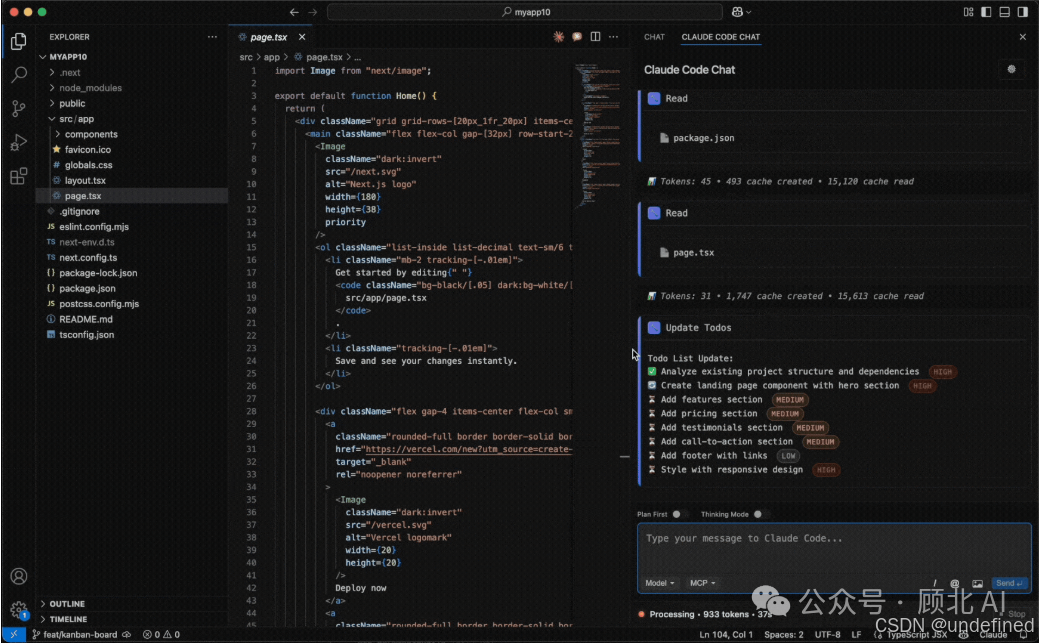Open the Model dropdown
This screenshot has height=644, width=1039.
pyautogui.click(x=659, y=583)
